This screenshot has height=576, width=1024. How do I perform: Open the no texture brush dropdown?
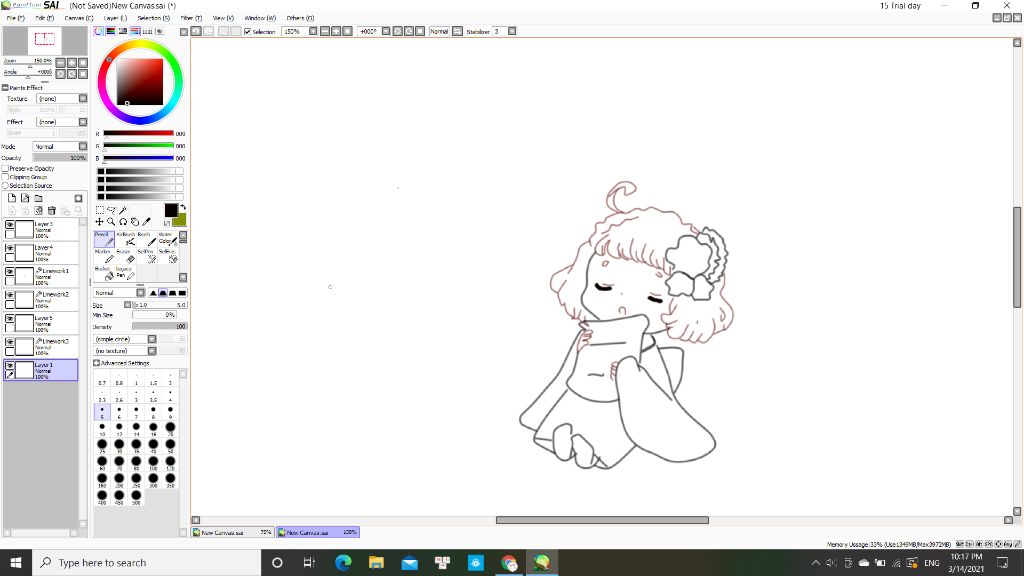[x=125, y=351]
